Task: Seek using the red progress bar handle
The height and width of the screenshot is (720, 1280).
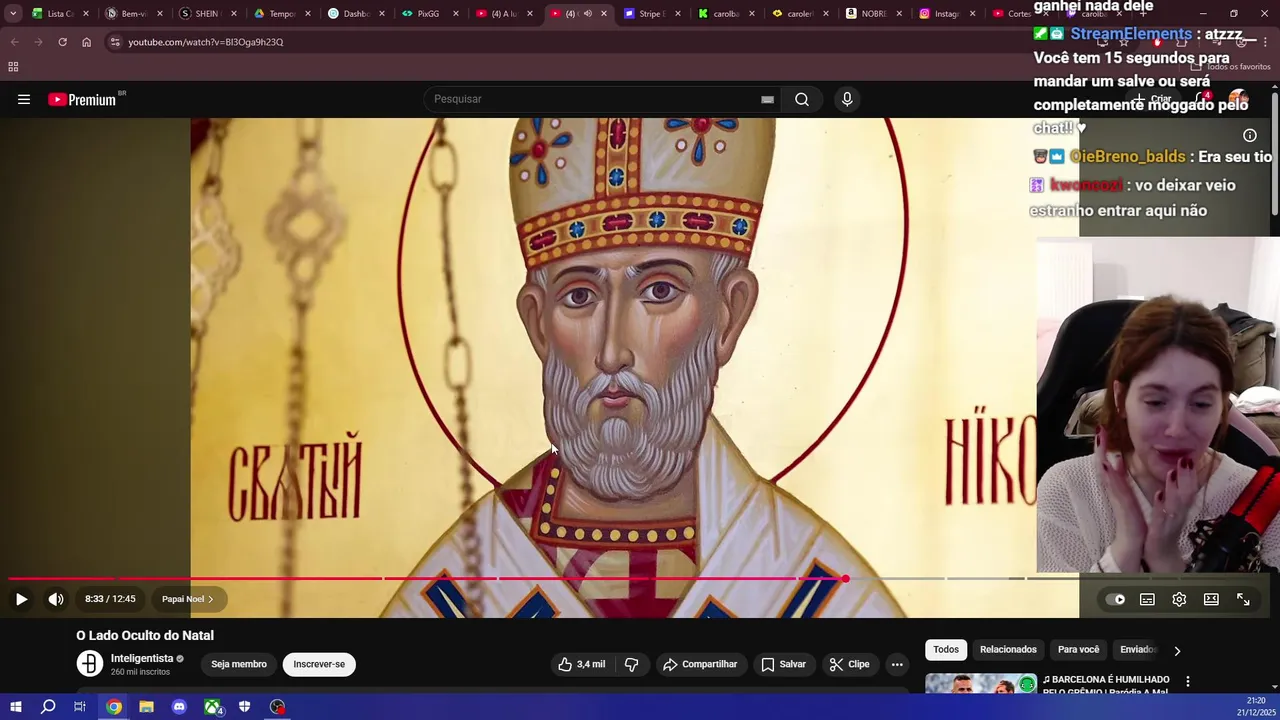Action: point(845,578)
